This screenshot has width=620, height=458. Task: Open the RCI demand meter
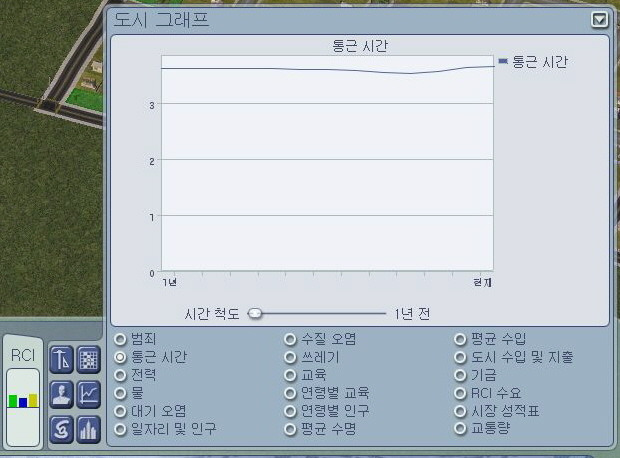[23, 407]
